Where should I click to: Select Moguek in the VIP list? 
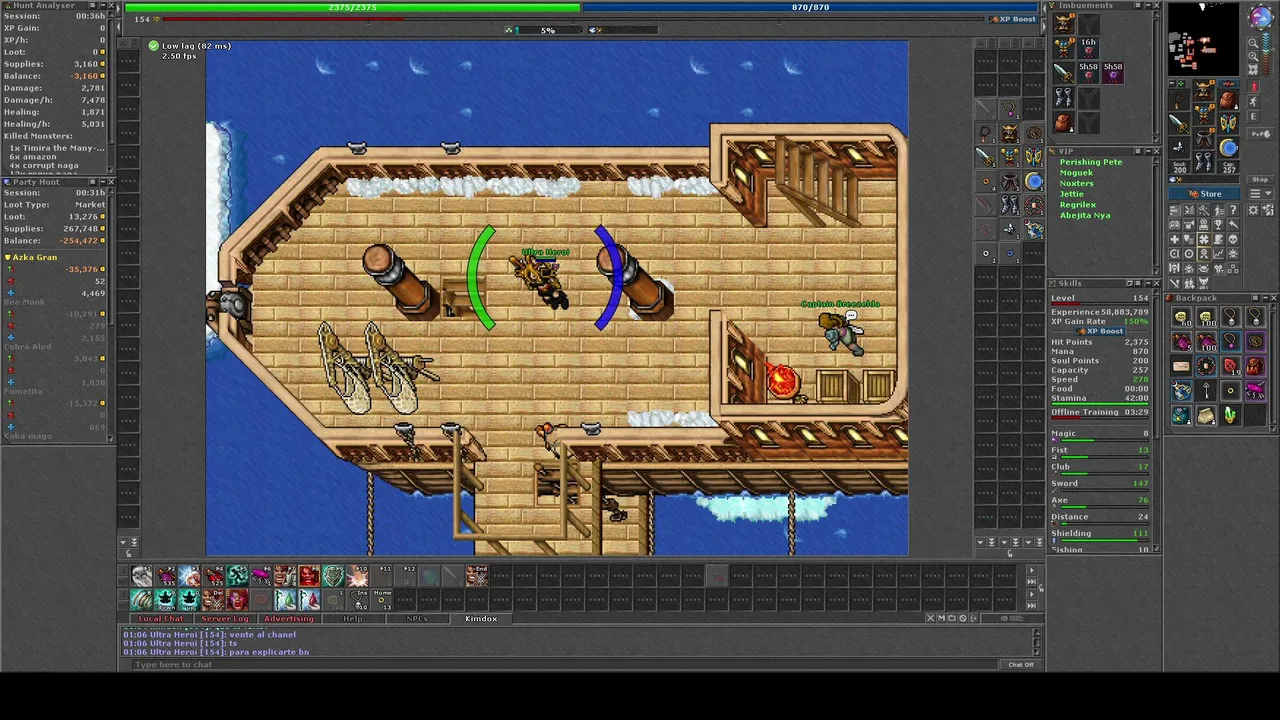(1076, 173)
